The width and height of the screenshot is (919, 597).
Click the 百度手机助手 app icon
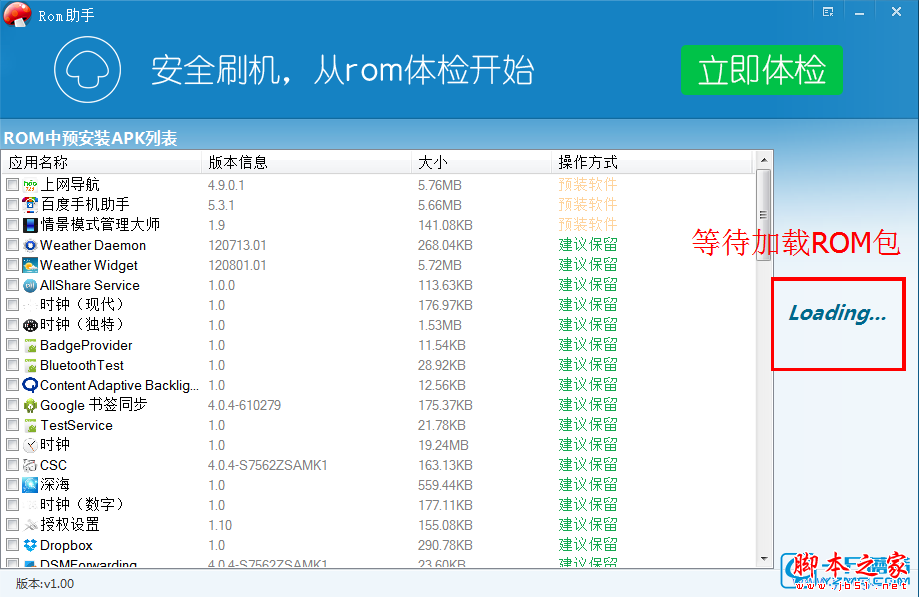(30, 205)
